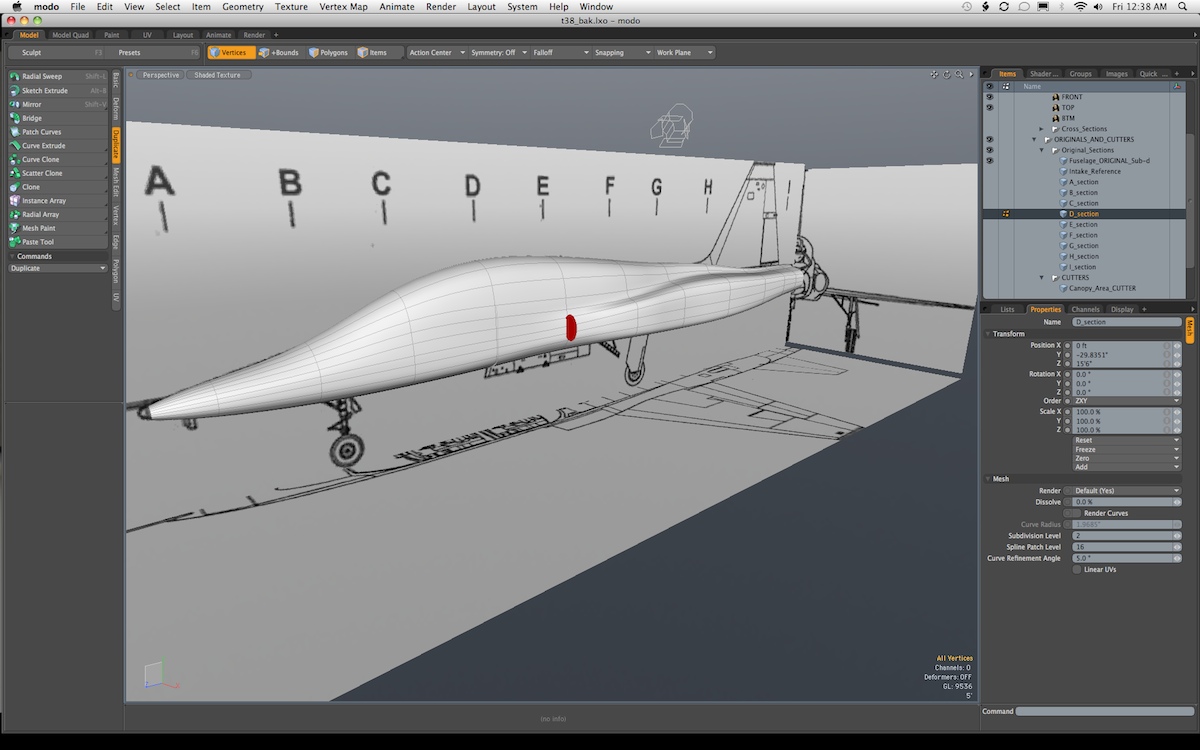Click the Shaded Texture viewport button
This screenshot has height=750, width=1200.
pyautogui.click(x=217, y=75)
